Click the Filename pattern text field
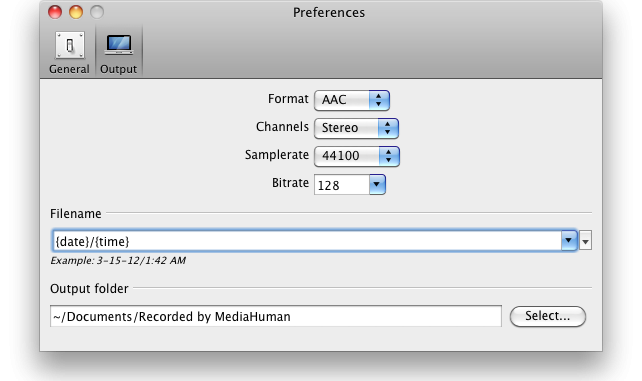The width and height of the screenshot is (642, 381). [x=306, y=241]
